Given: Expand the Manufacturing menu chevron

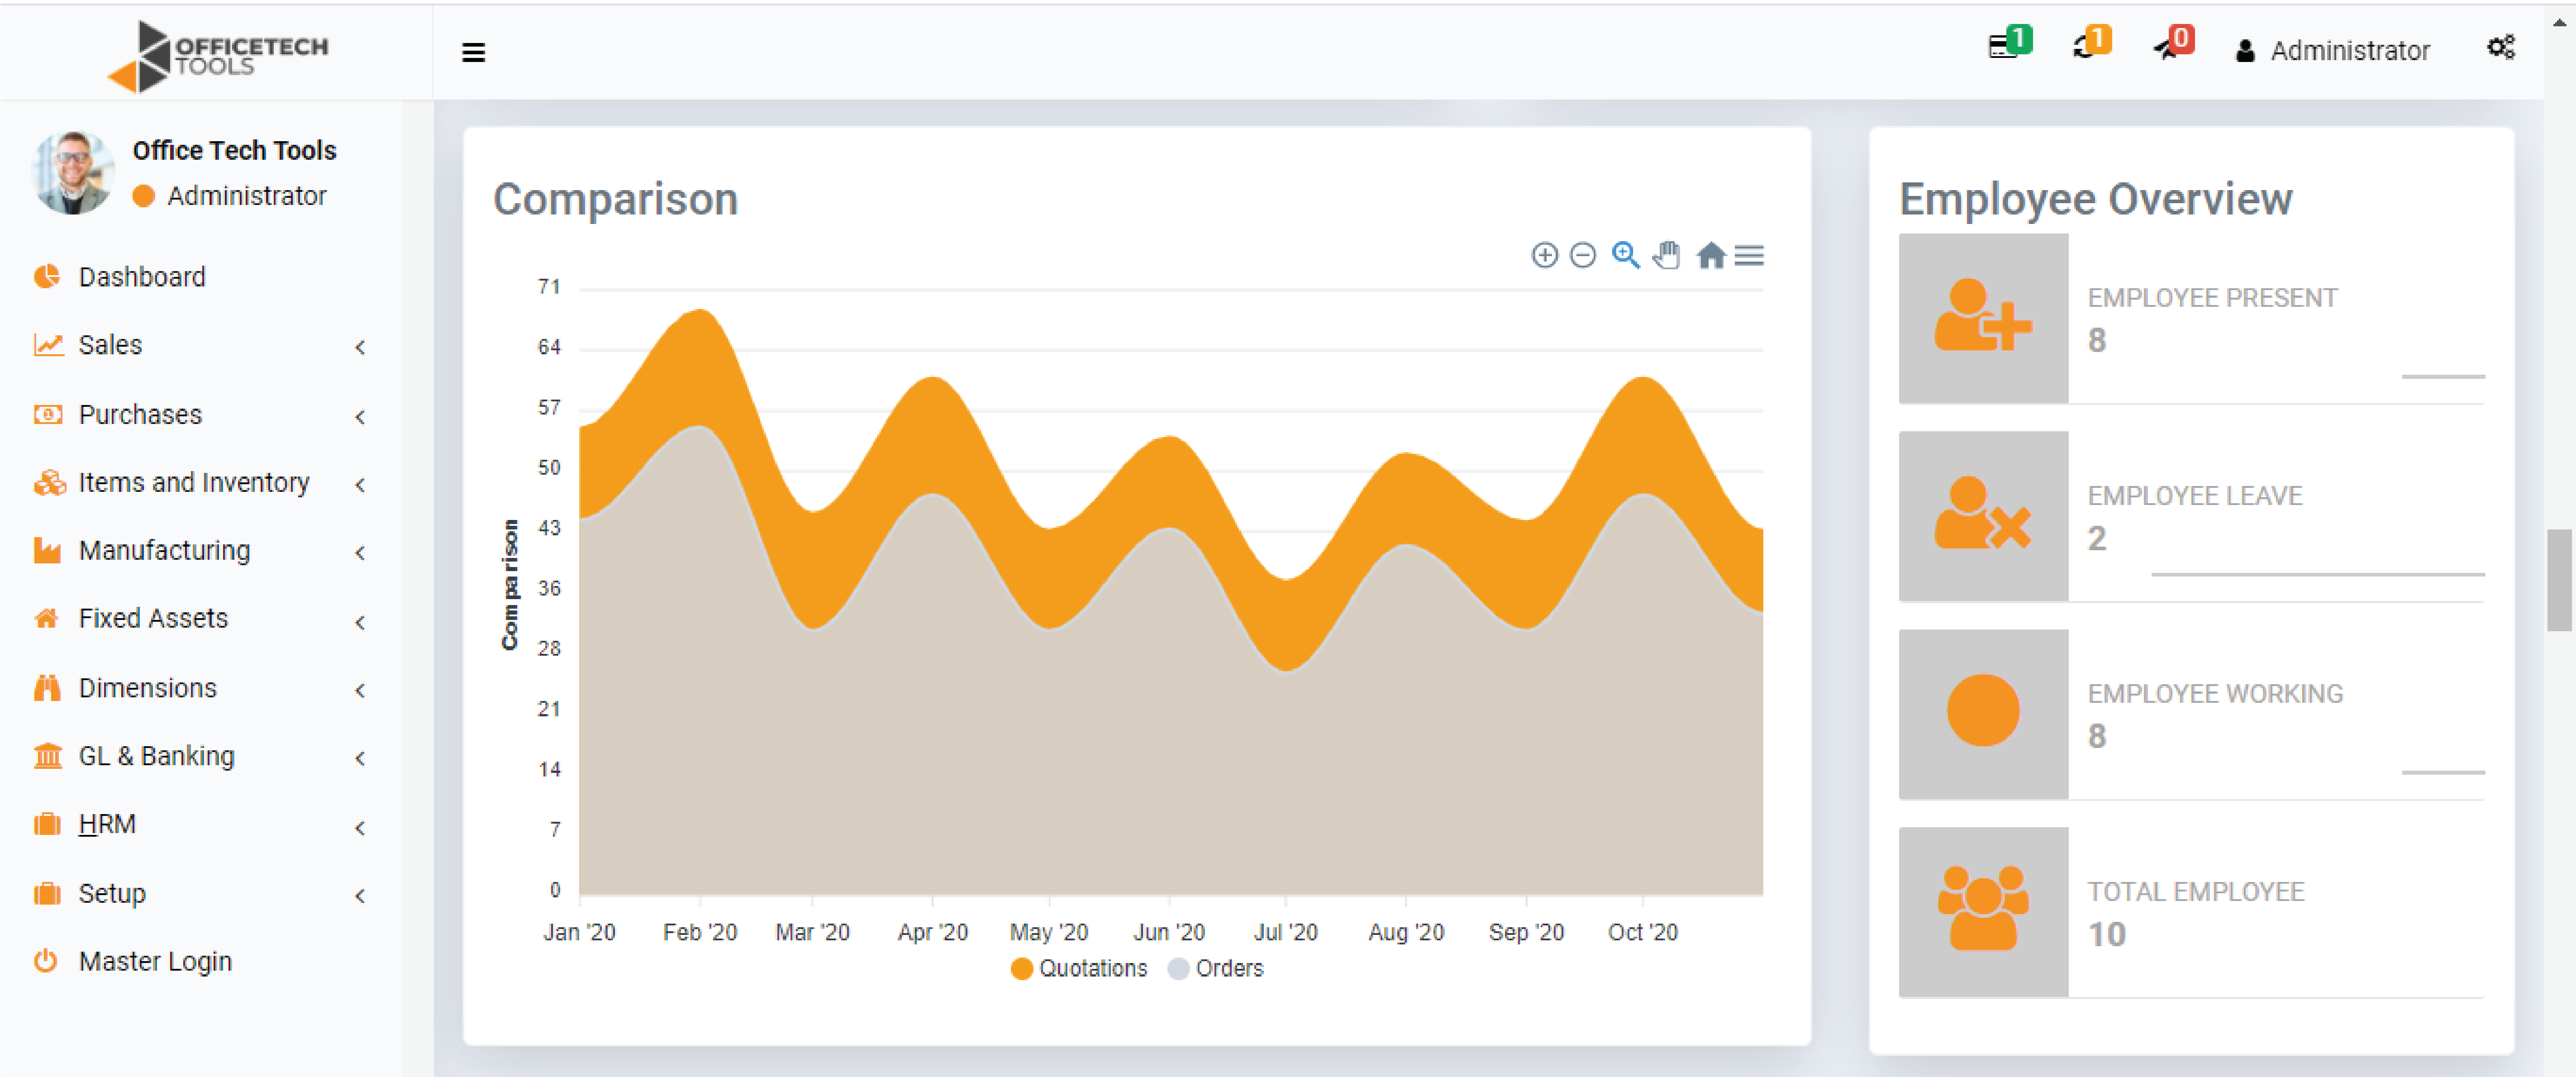Looking at the screenshot, I should click(360, 553).
